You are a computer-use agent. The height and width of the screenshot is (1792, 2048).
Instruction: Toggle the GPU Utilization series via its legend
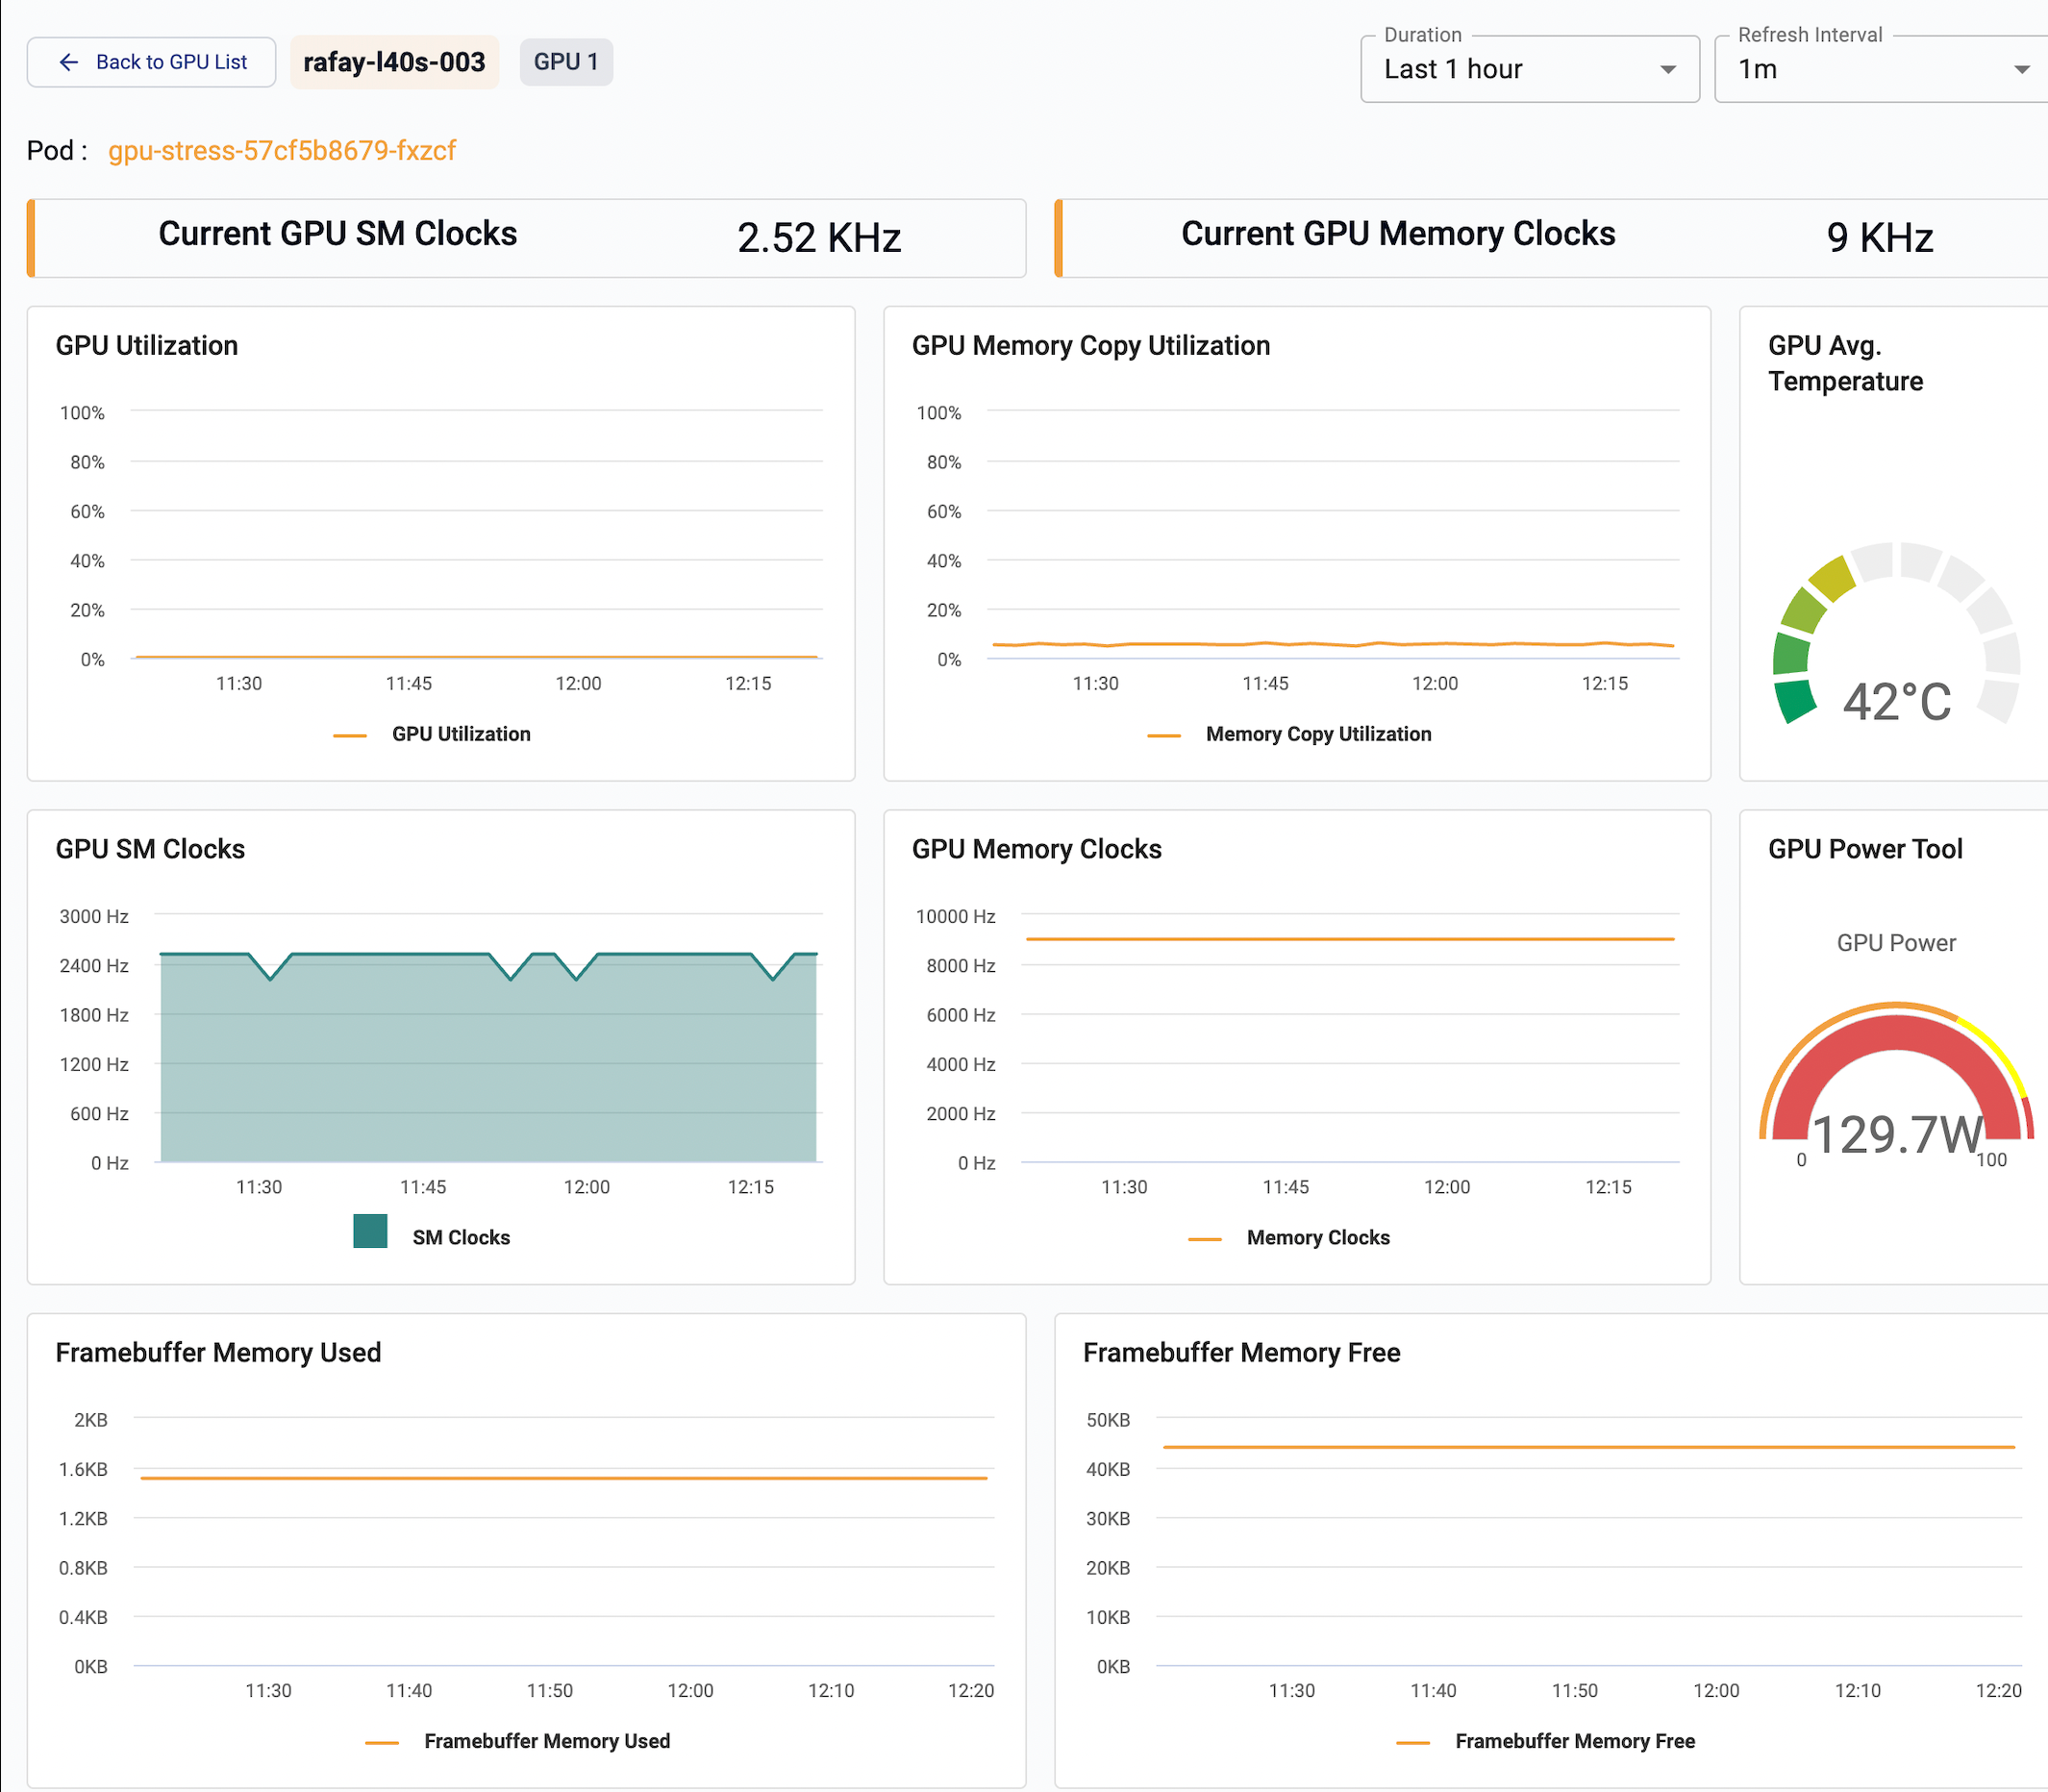pyautogui.click(x=460, y=734)
